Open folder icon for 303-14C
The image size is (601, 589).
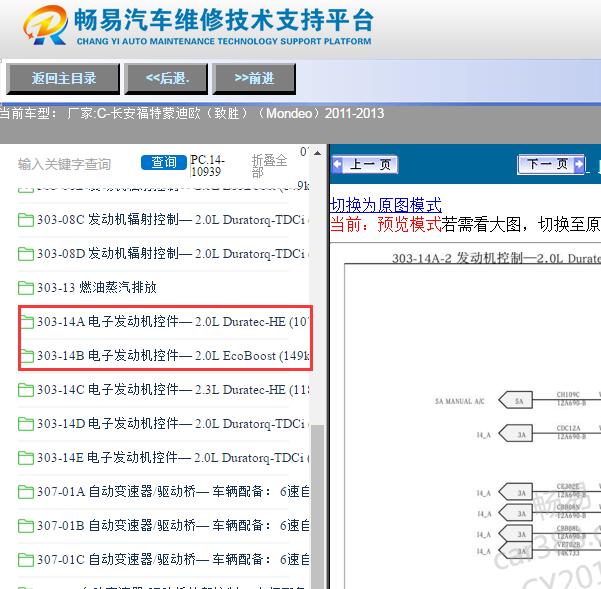click(x=26, y=390)
